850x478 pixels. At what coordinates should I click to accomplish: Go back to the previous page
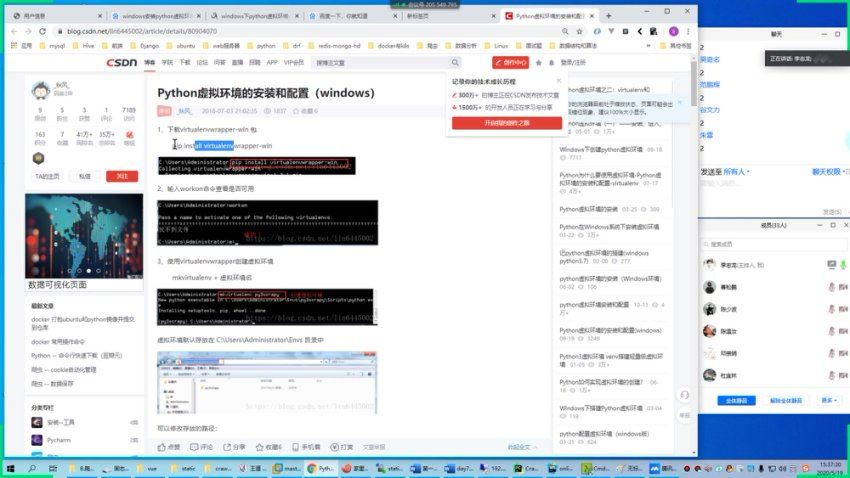pos(15,31)
